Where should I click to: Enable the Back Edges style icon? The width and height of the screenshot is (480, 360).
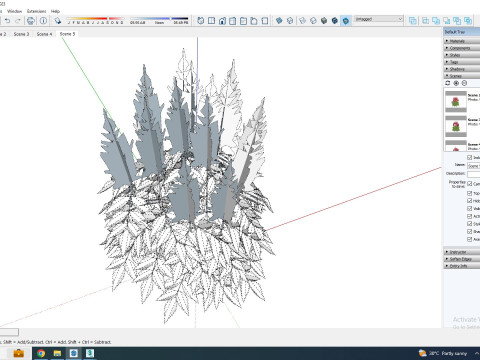click(x=290, y=21)
